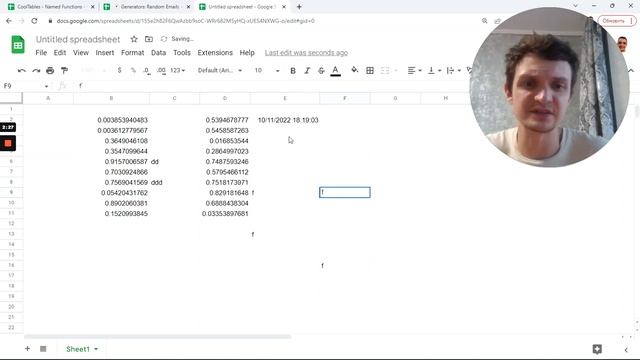Open the Tools menu

[182, 53]
